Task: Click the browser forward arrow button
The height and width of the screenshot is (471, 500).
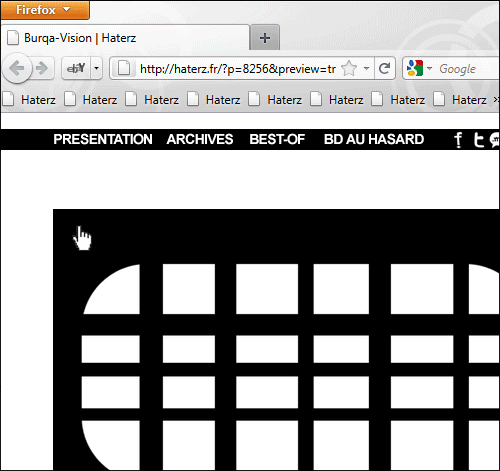Action: point(43,68)
